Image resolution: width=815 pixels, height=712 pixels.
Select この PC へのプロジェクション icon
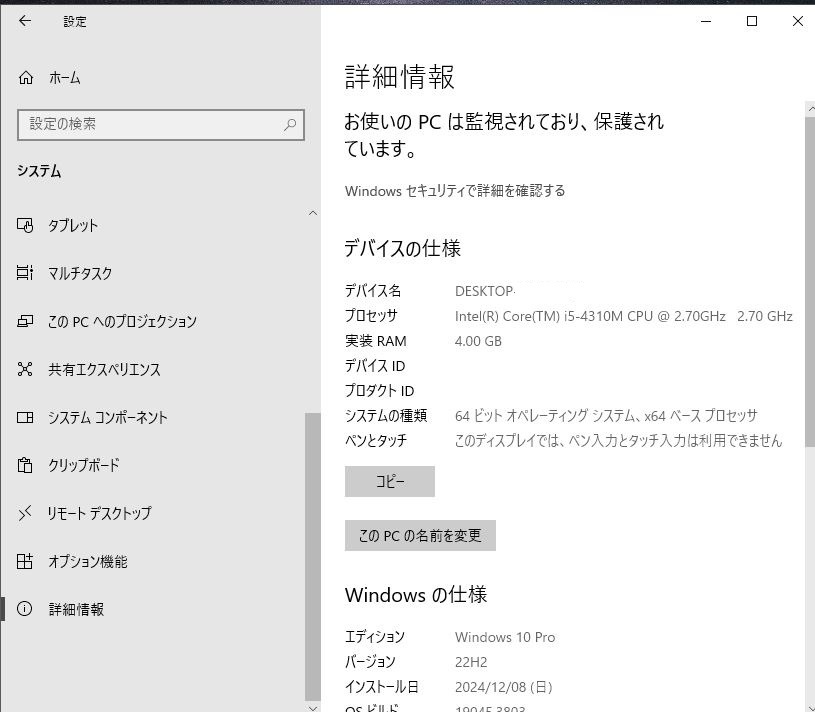(25, 321)
